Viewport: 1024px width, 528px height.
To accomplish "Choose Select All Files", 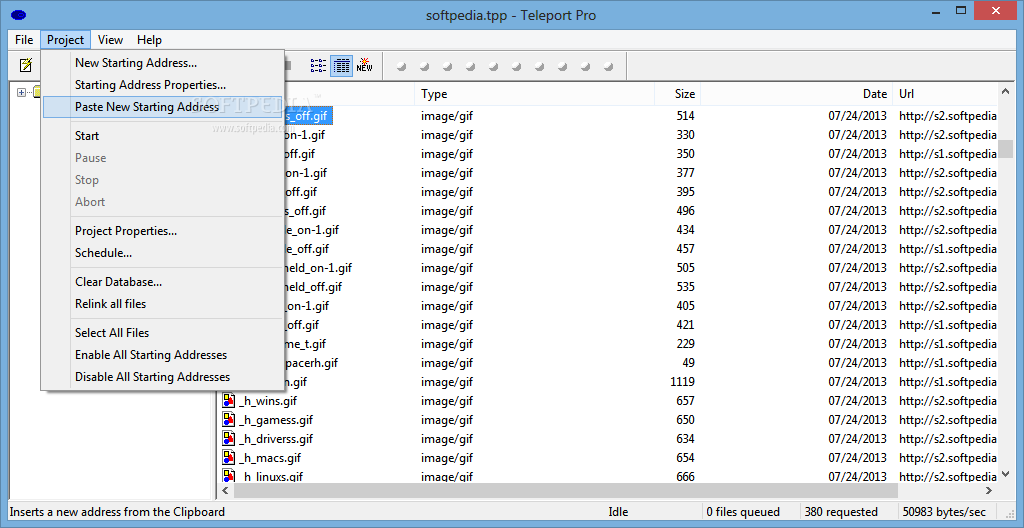I will click(163, 333).
